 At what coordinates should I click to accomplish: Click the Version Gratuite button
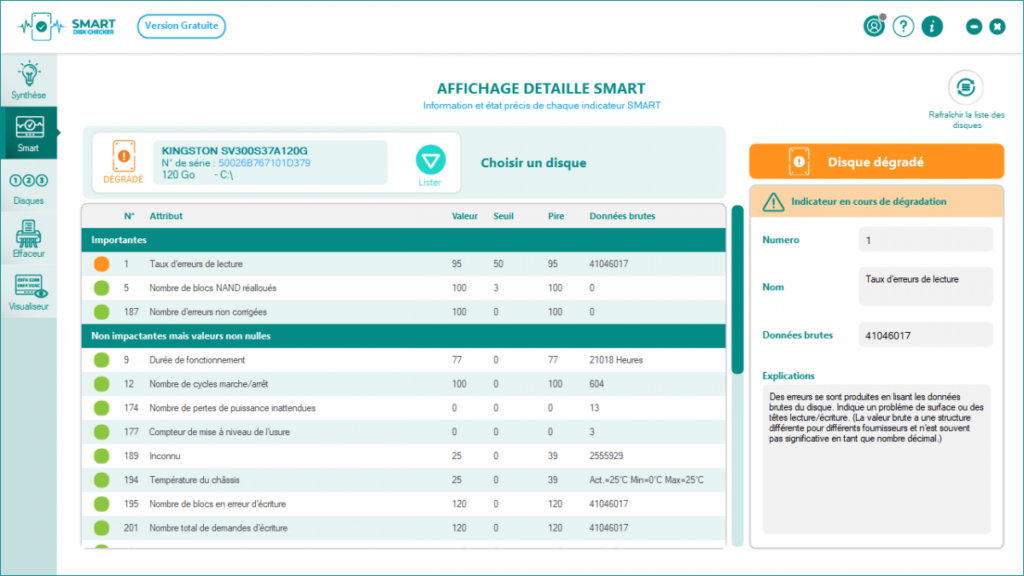(x=182, y=26)
